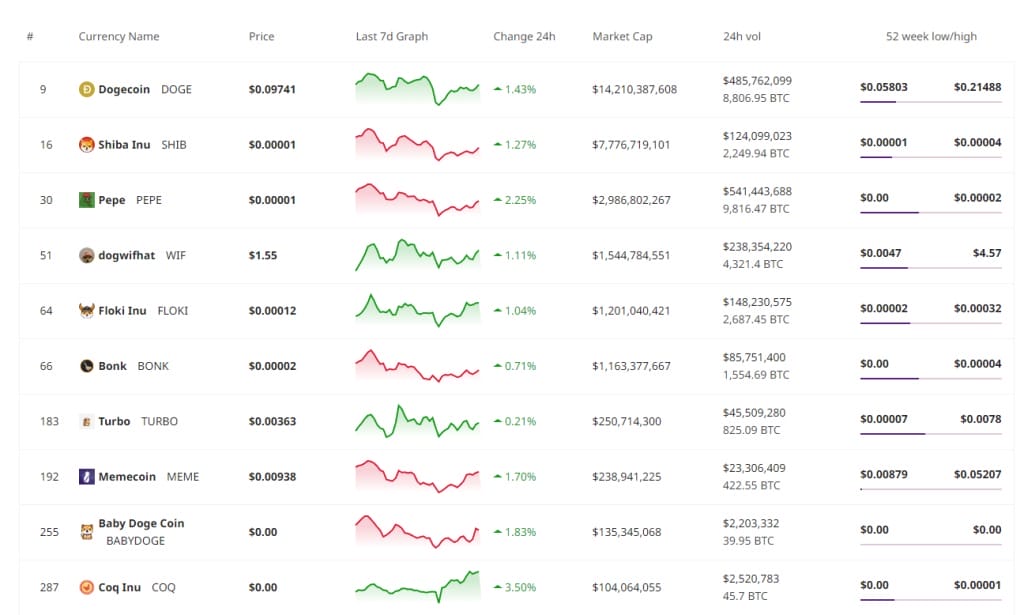Open the Dogecoin name link
Screen dimensions: 1024x615
124,89
